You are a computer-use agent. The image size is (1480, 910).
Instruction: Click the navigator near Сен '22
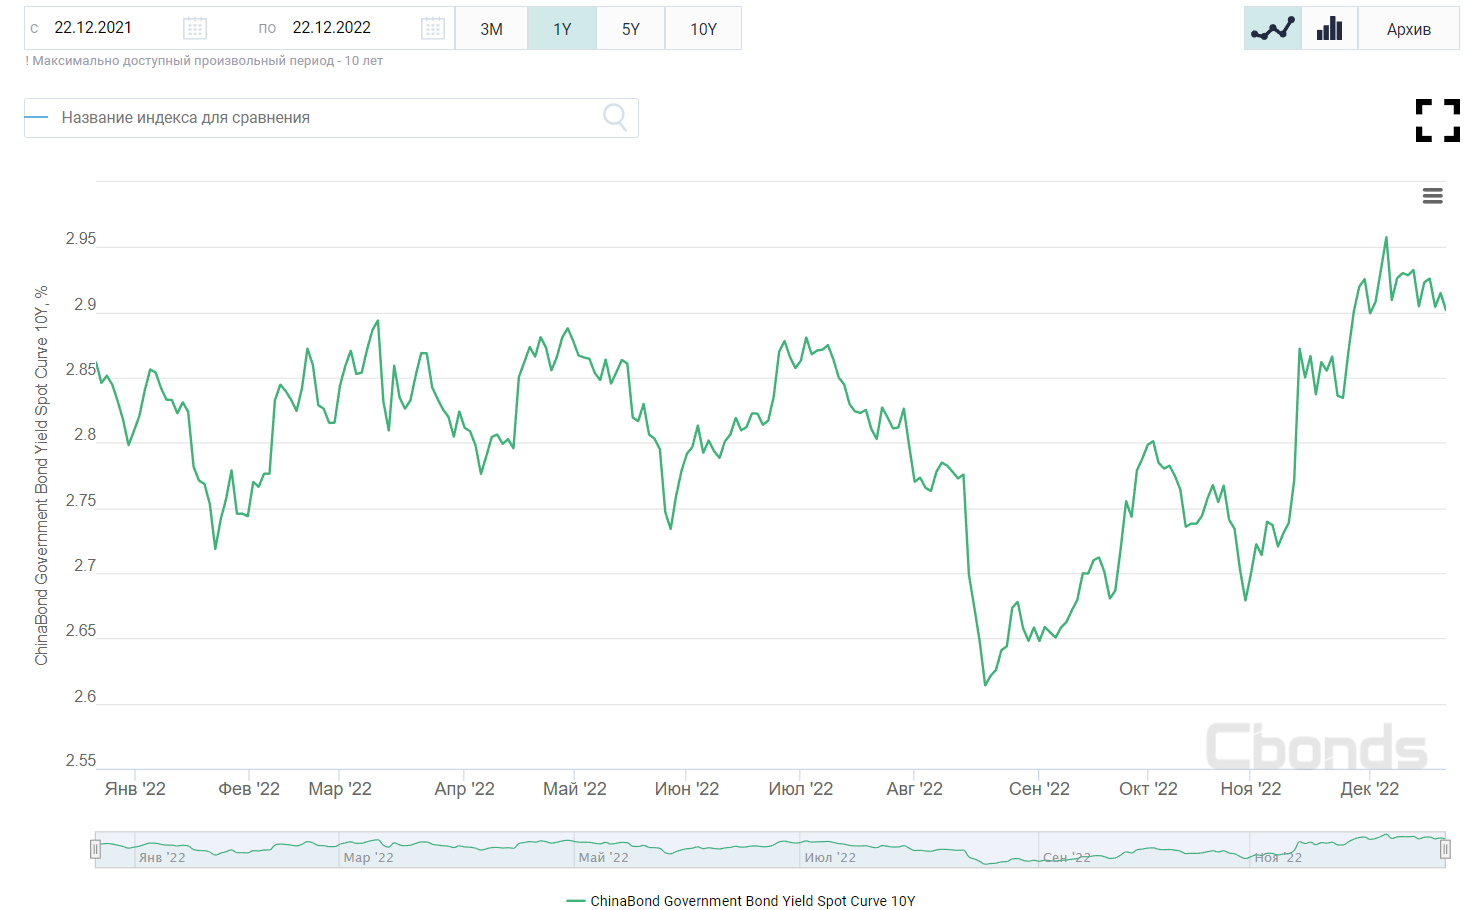click(x=1067, y=857)
